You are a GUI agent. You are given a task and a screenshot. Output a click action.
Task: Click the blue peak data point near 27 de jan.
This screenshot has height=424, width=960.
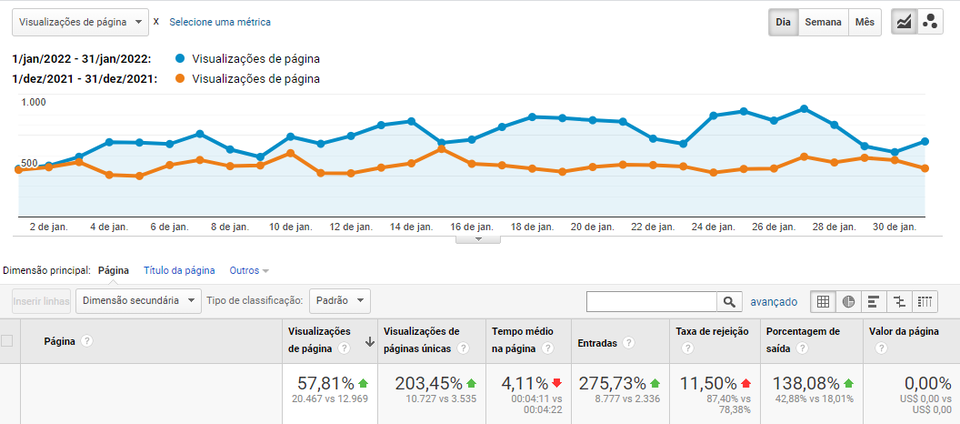pyautogui.click(x=804, y=109)
